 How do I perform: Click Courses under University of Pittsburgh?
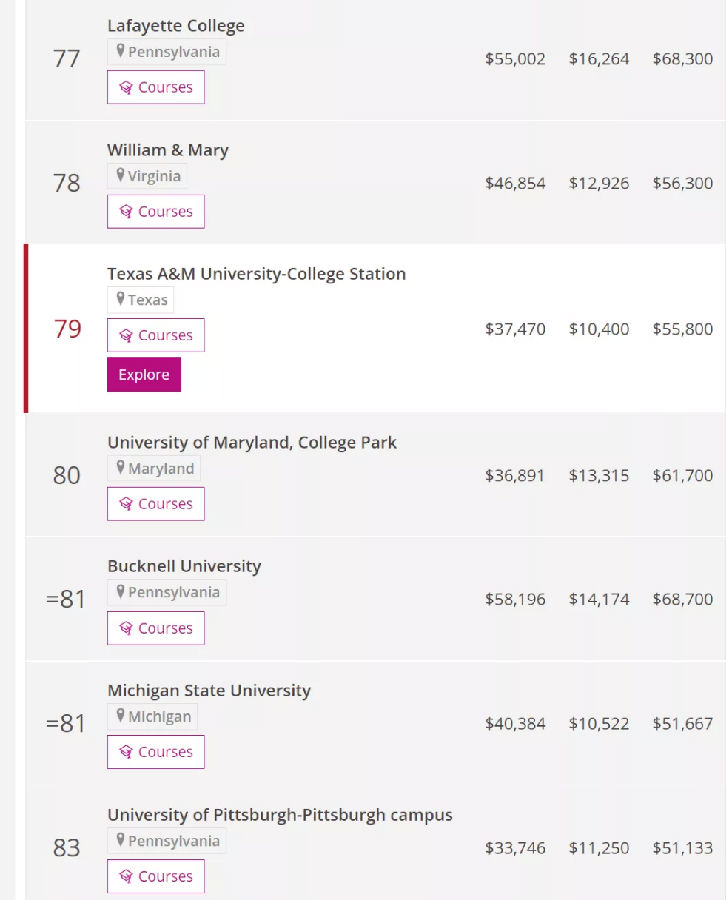click(x=156, y=876)
